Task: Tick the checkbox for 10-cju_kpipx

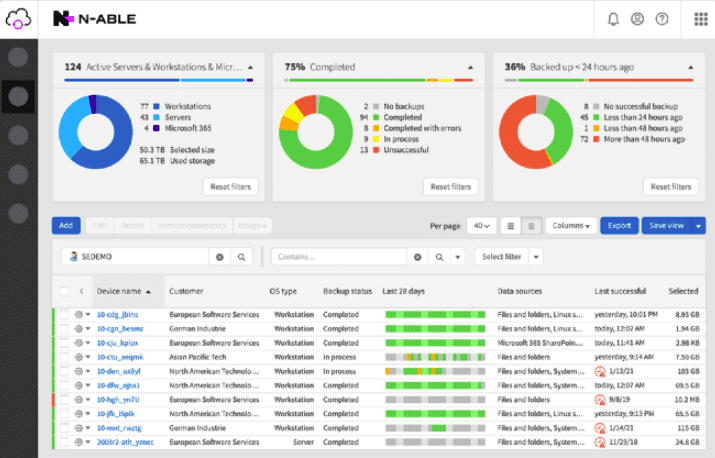Action: 64,343
